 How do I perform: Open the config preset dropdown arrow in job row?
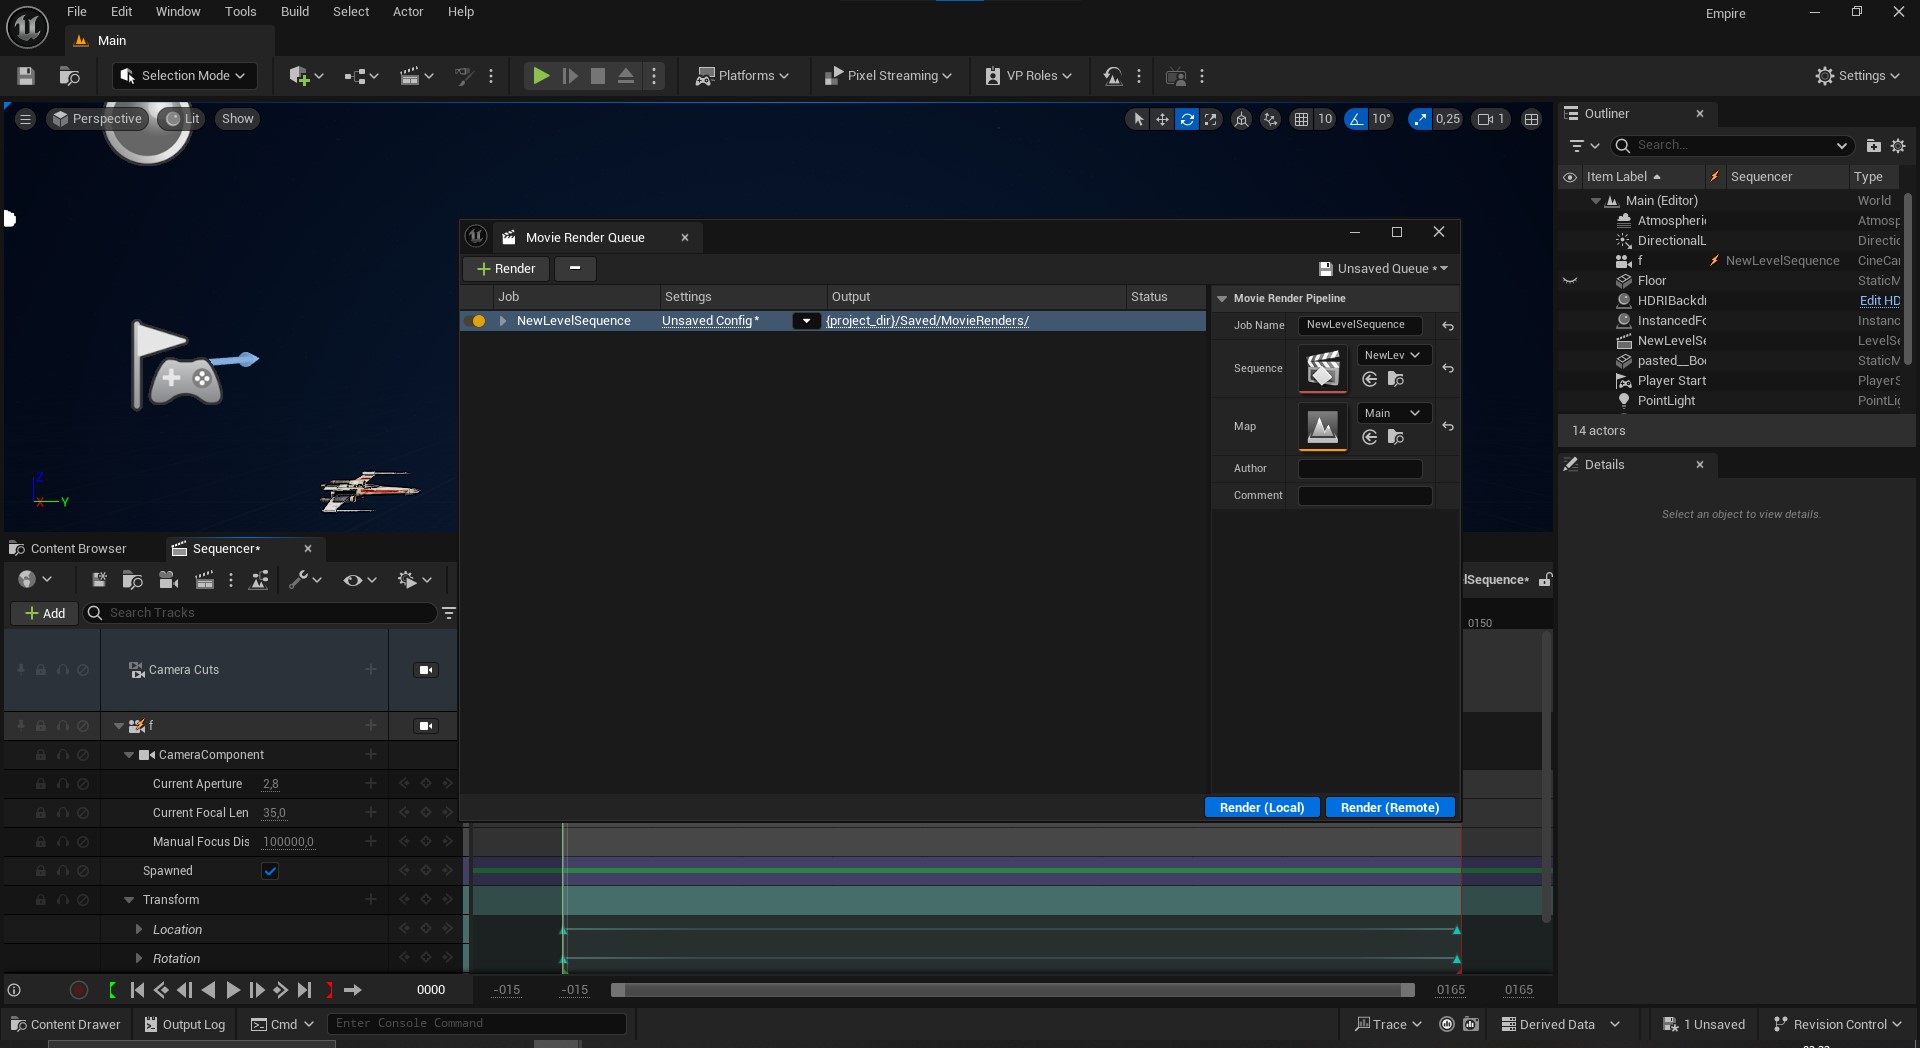click(806, 321)
